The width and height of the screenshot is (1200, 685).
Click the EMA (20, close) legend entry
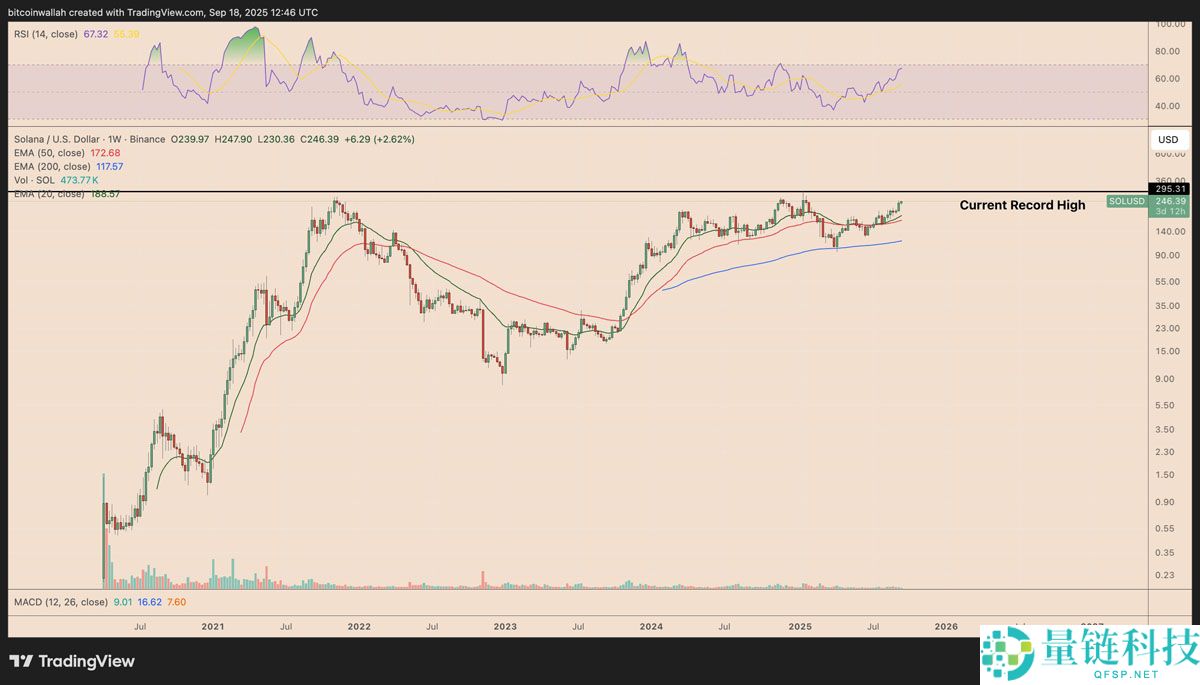click(x=50, y=194)
